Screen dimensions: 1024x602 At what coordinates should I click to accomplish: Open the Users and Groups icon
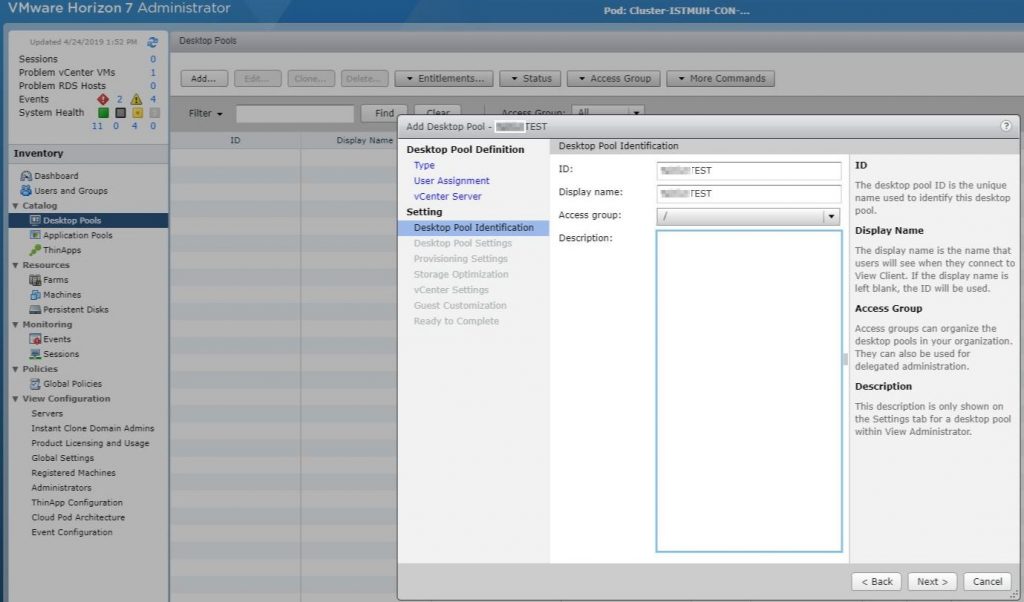pos(26,191)
